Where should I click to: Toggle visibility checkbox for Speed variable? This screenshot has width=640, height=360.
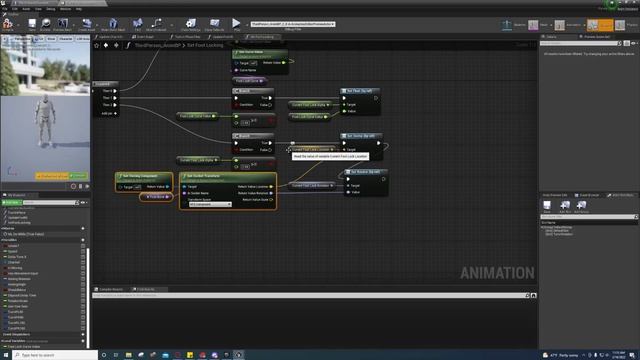pos(83,251)
